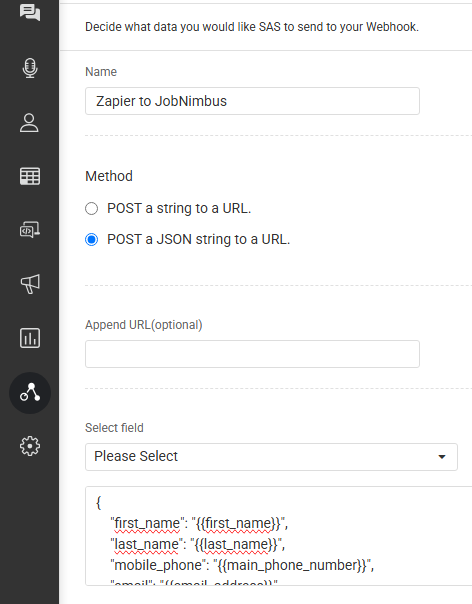Select 'POST a JSON string to a URL' radio
Screen dimensions: 472x604
click(91, 240)
